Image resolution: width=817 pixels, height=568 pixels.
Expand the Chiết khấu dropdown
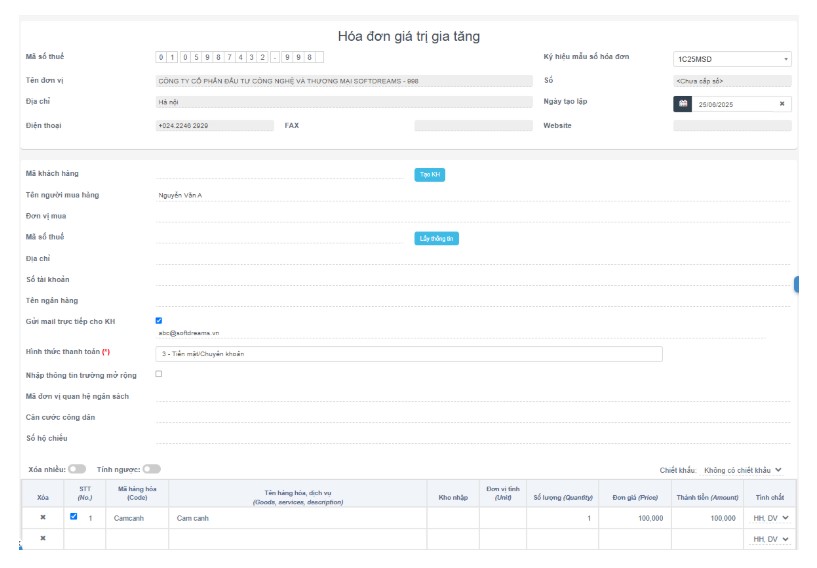point(742,470)
